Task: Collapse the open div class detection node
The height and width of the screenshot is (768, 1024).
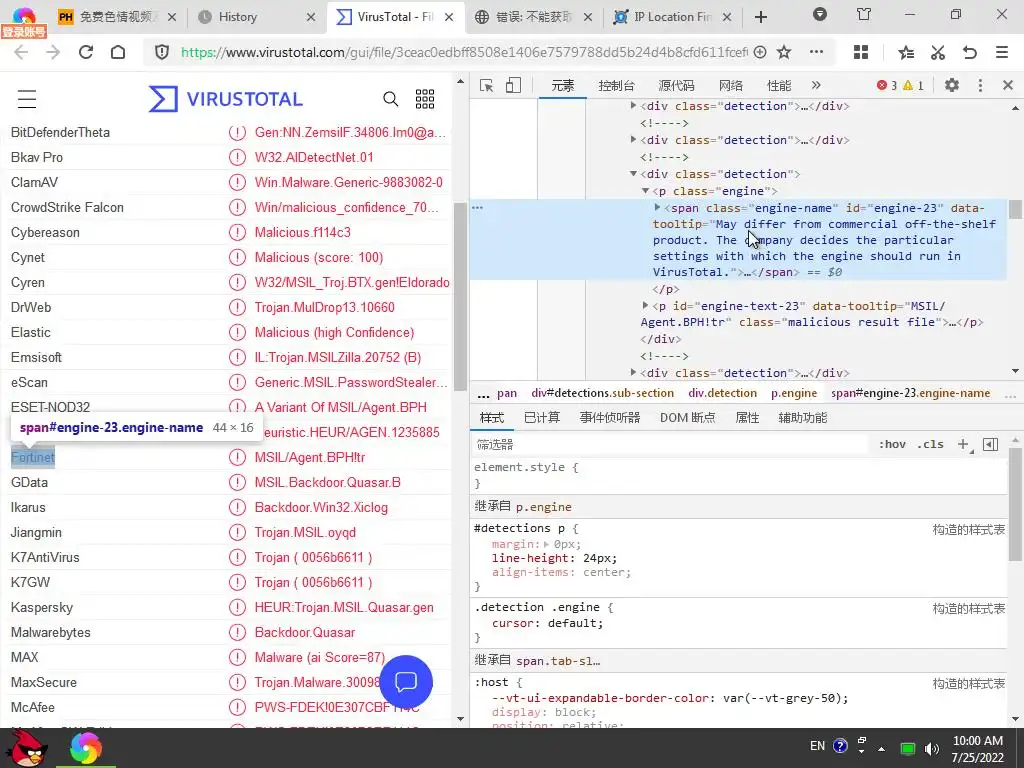Action: pos(633,174)
